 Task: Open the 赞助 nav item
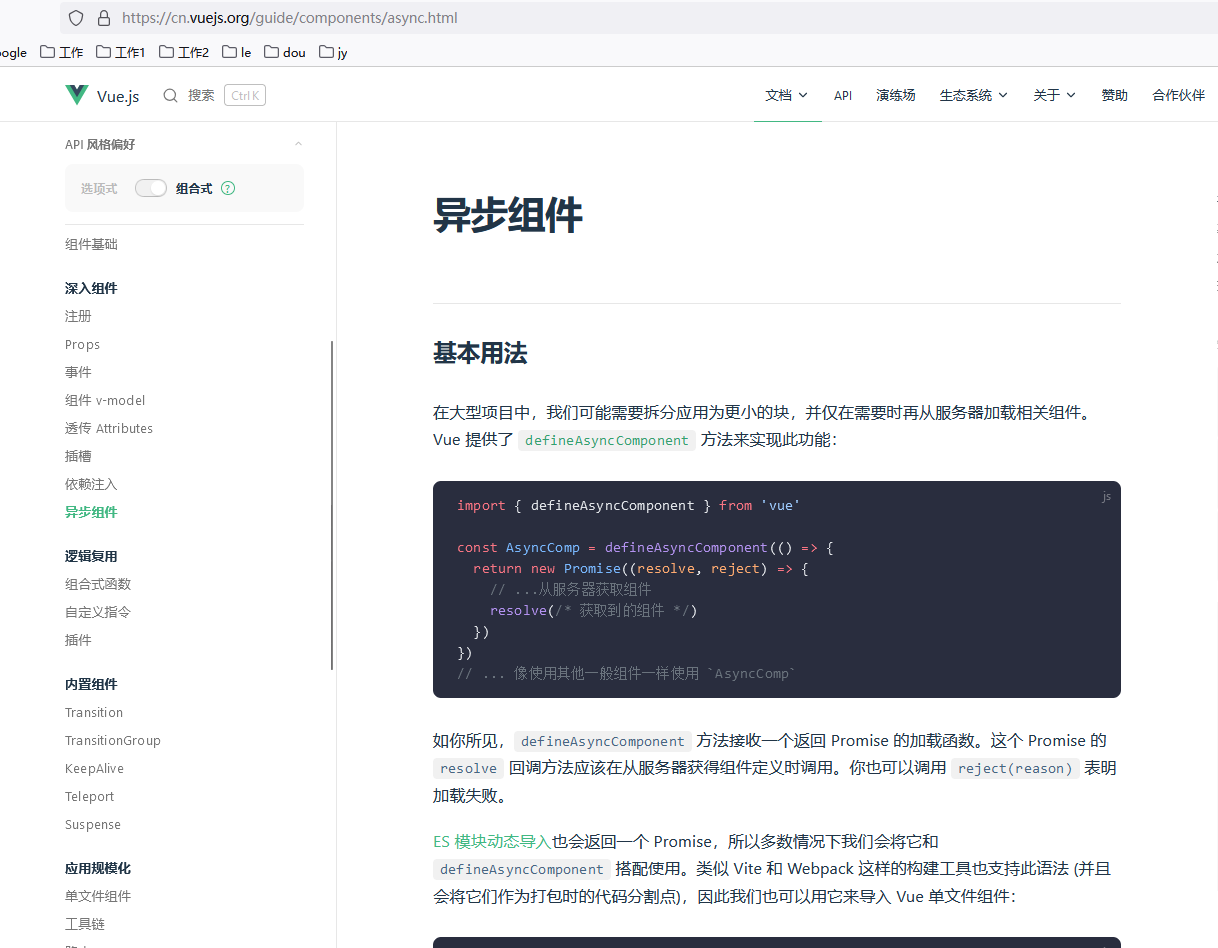pyautogui.click(x=1115, y=95)
